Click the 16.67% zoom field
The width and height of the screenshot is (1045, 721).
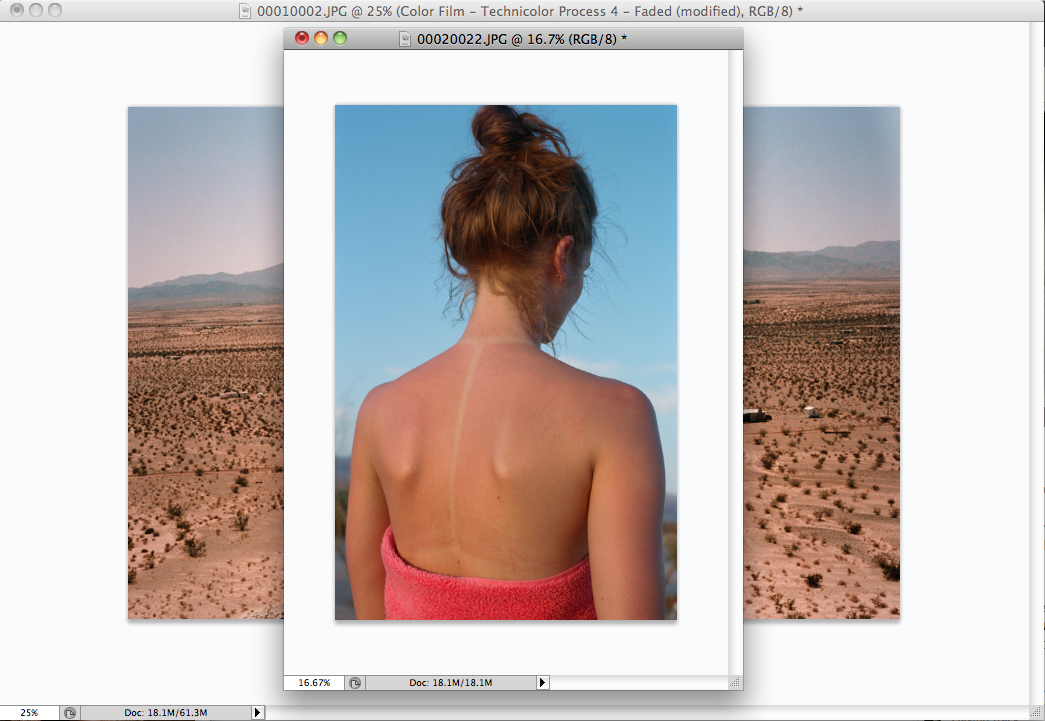click(314, 683)
